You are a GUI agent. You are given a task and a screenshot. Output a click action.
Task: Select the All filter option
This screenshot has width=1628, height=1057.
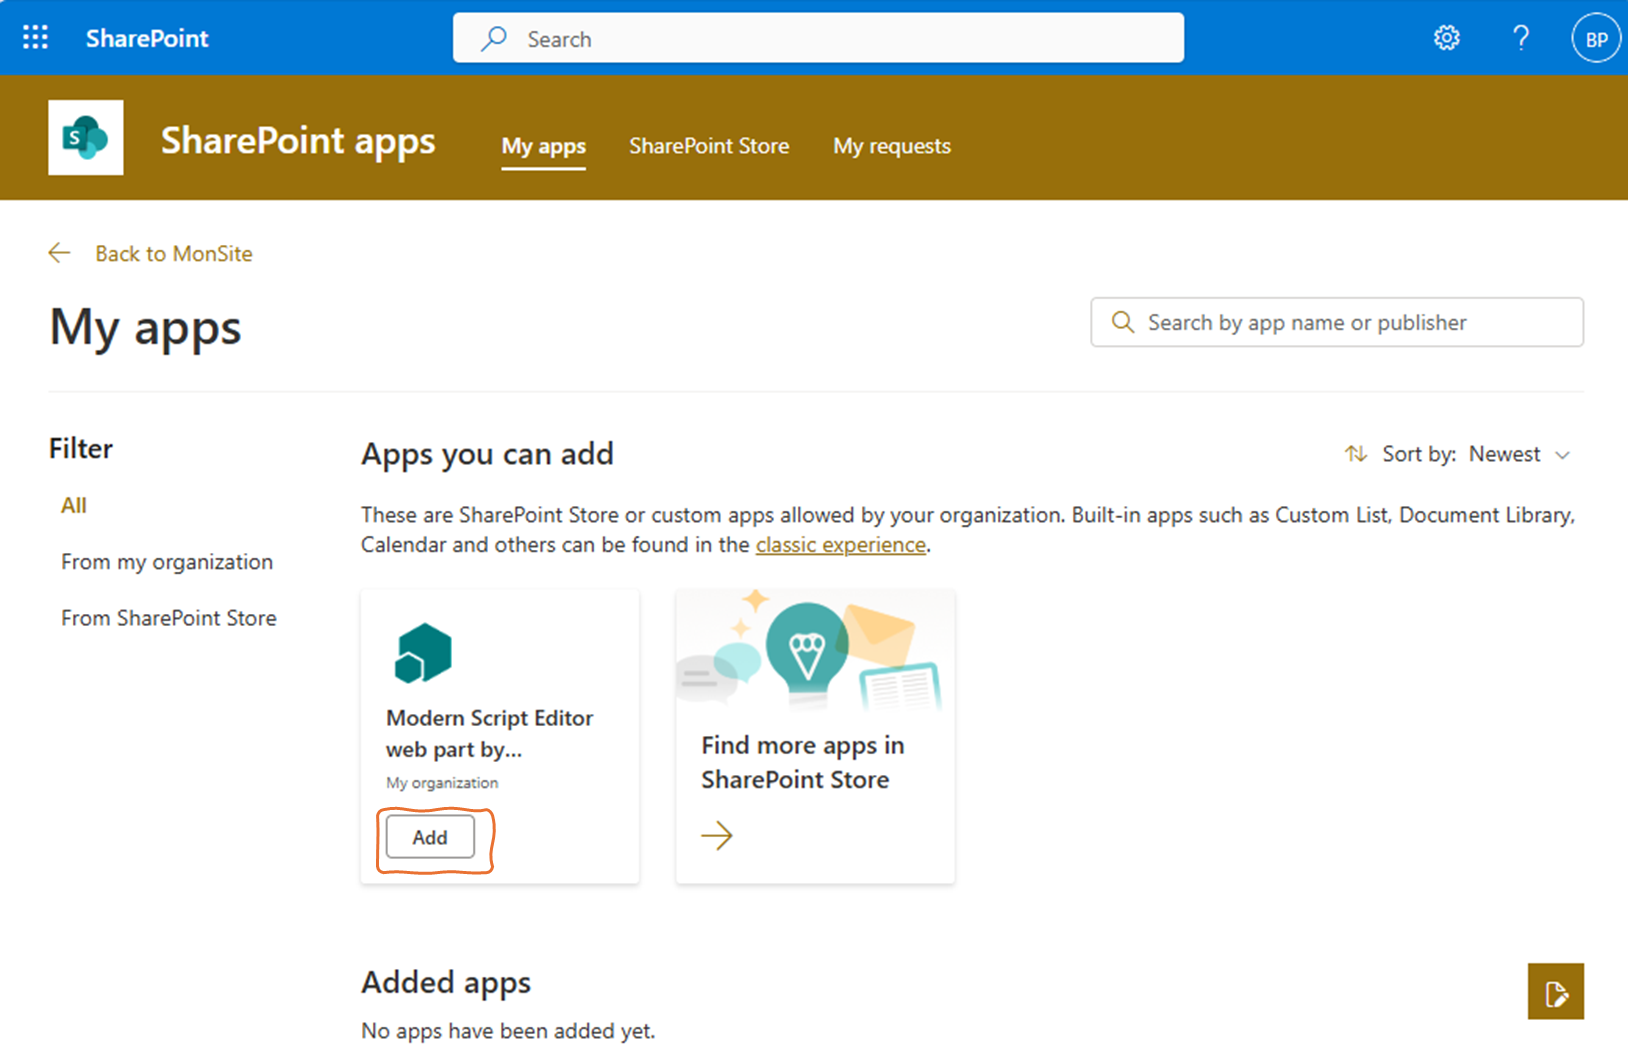tap(73, 505)
